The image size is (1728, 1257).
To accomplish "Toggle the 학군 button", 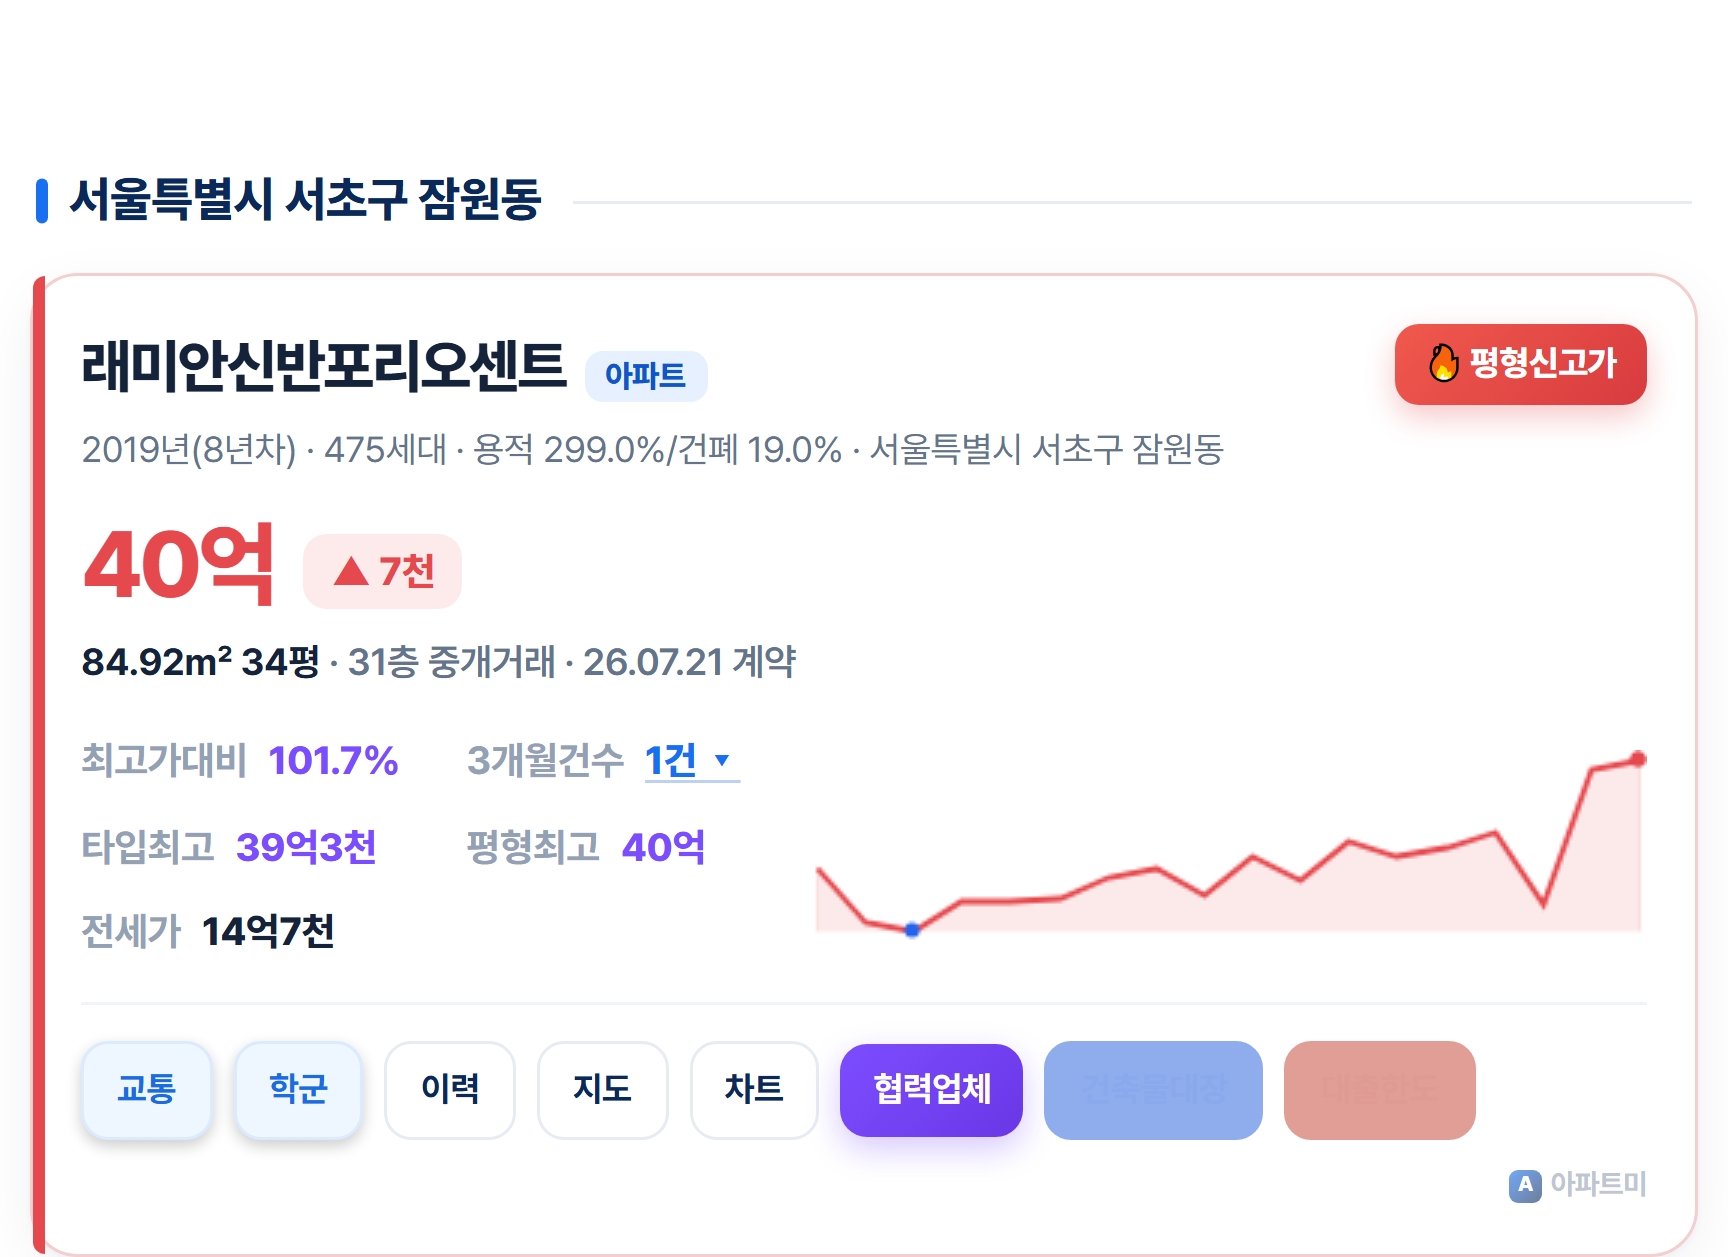I will pyautogui.click(x=298, y=1089).
